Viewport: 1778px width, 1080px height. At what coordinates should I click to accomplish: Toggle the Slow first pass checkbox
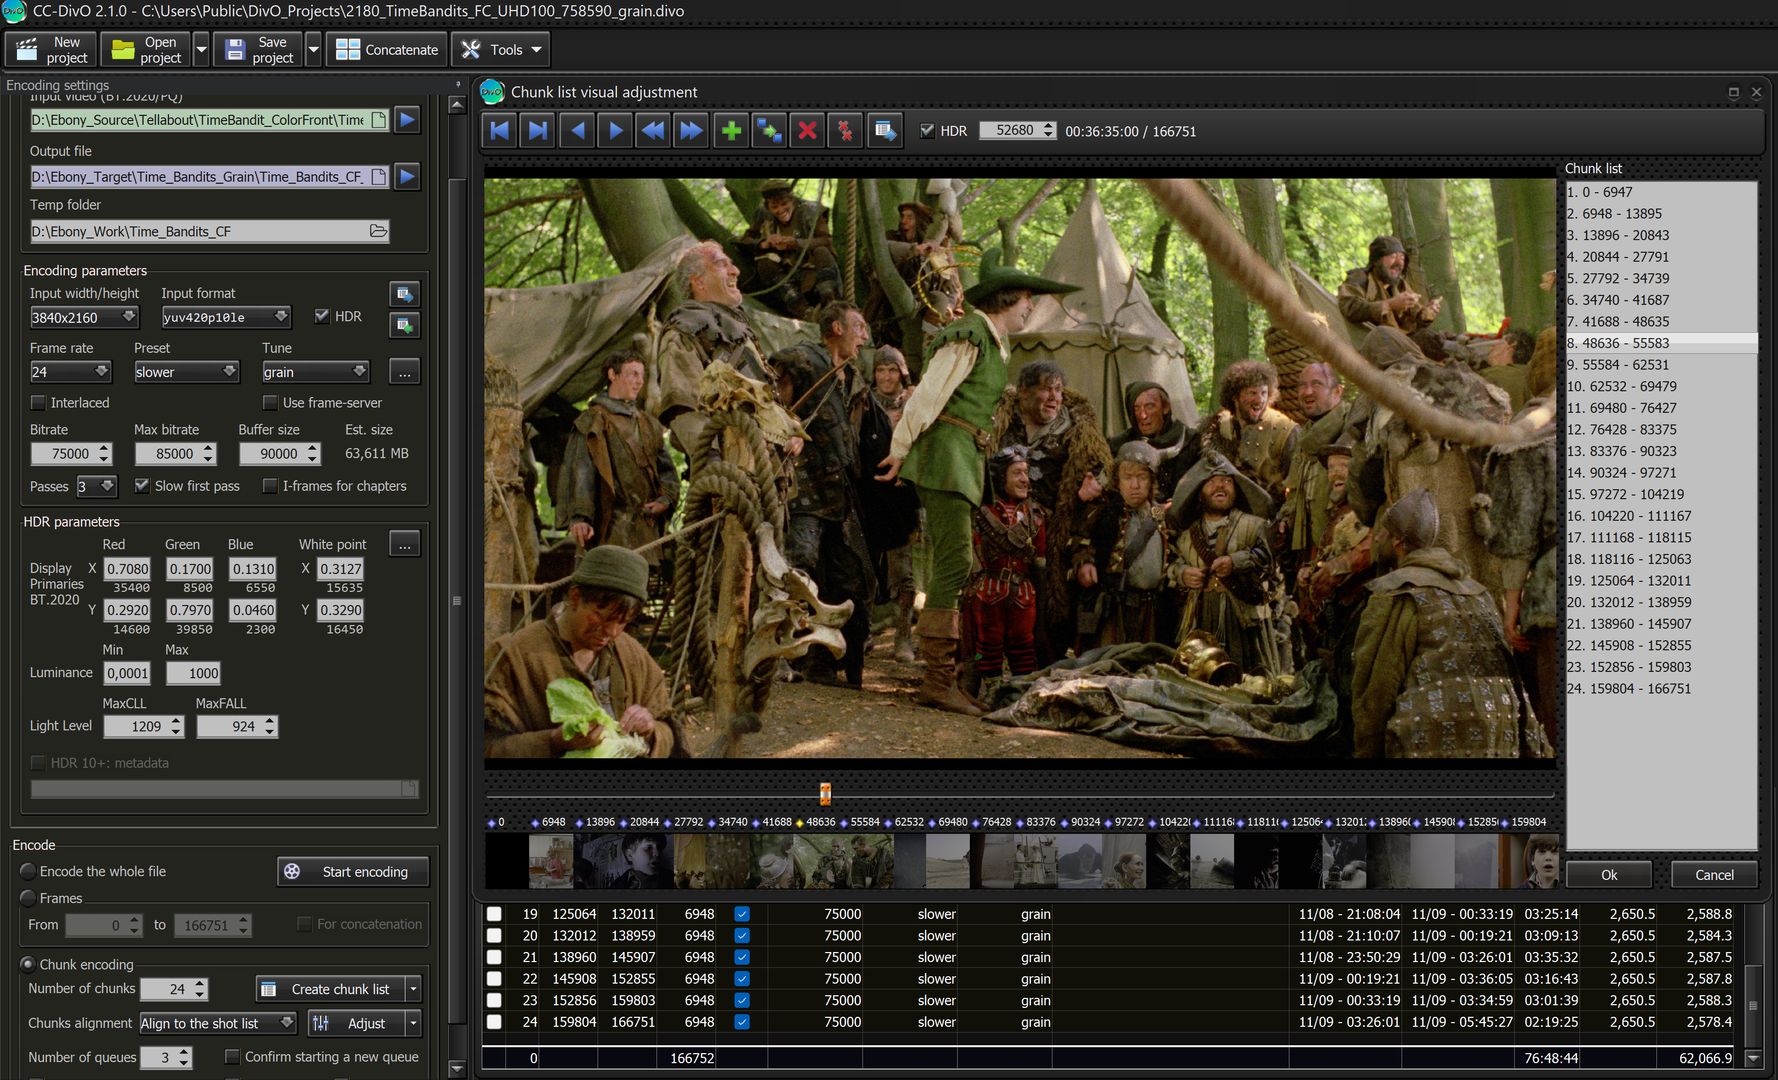(142, 486)
